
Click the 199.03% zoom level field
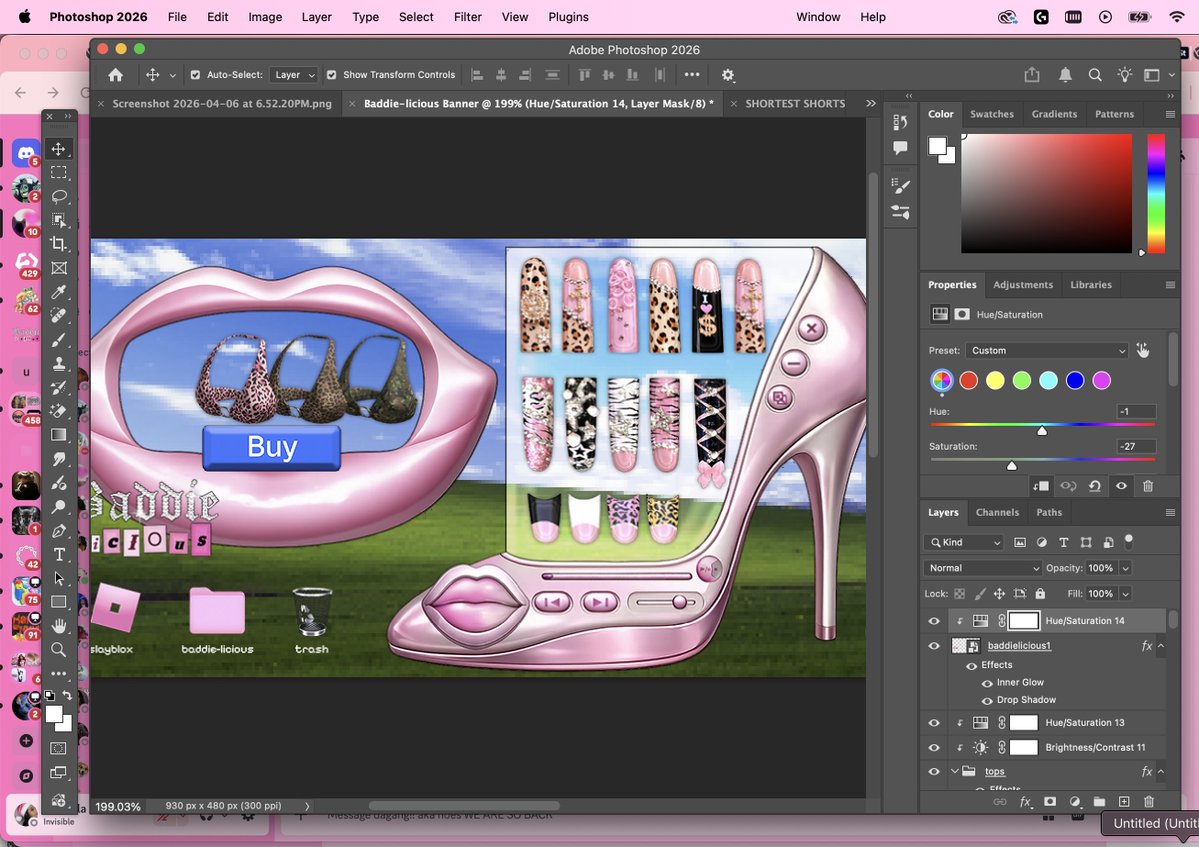(x=118, y=806)
